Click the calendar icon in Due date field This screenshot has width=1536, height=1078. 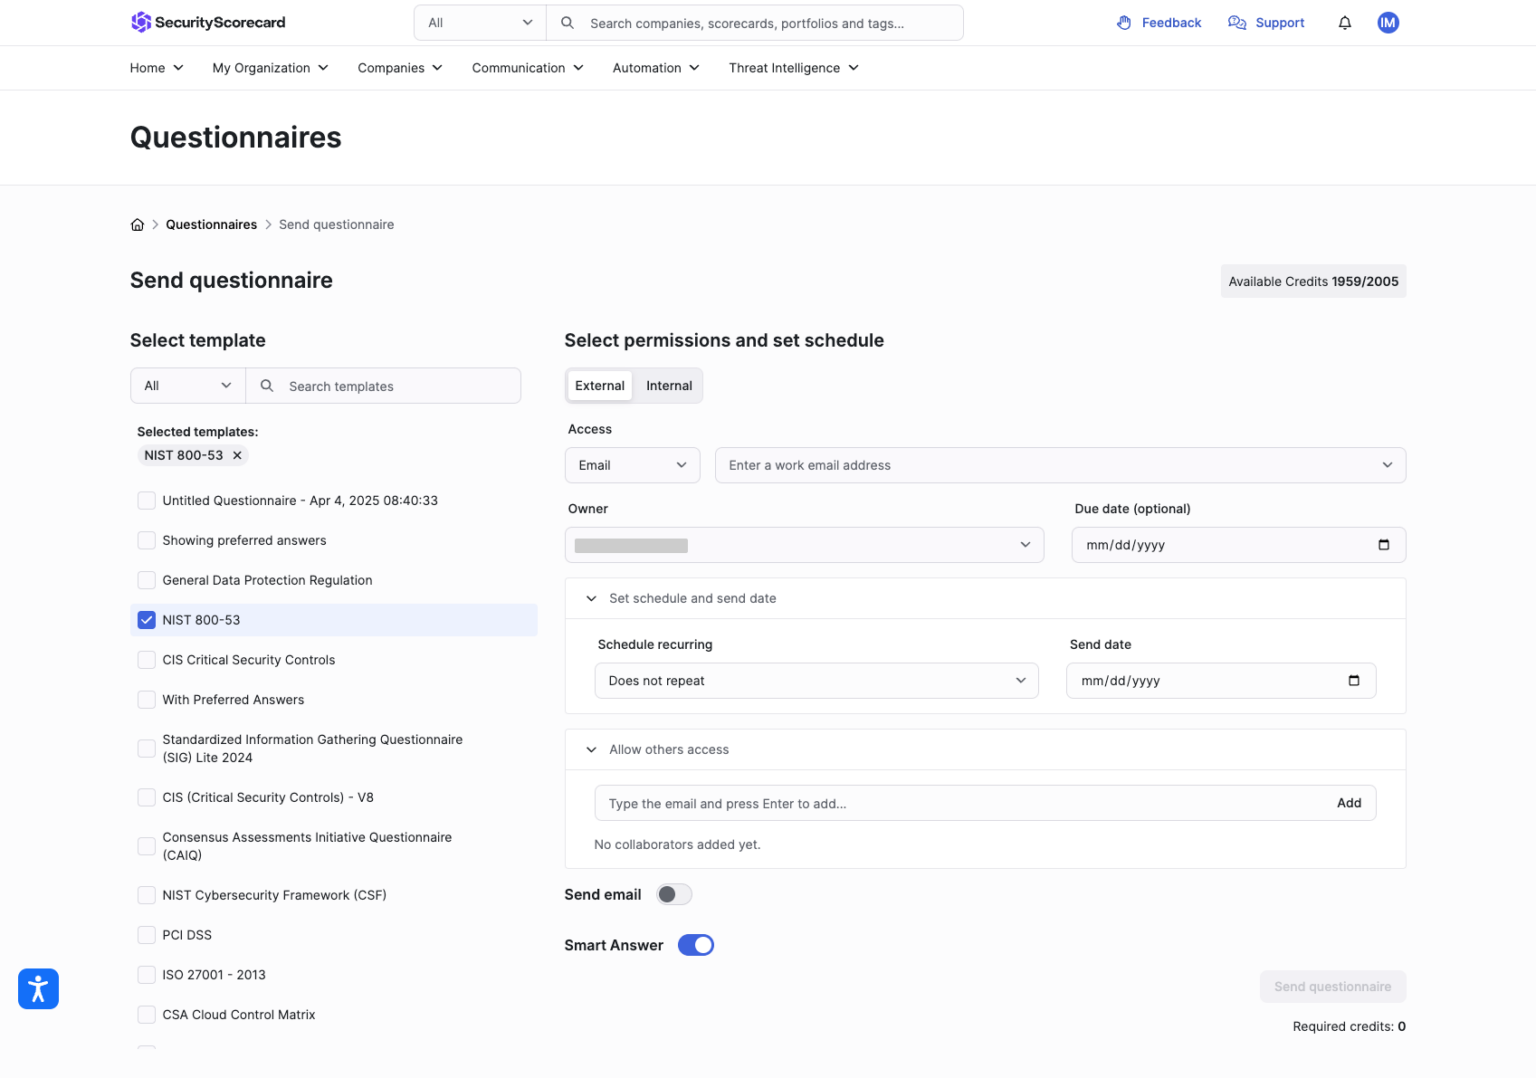1383,545
